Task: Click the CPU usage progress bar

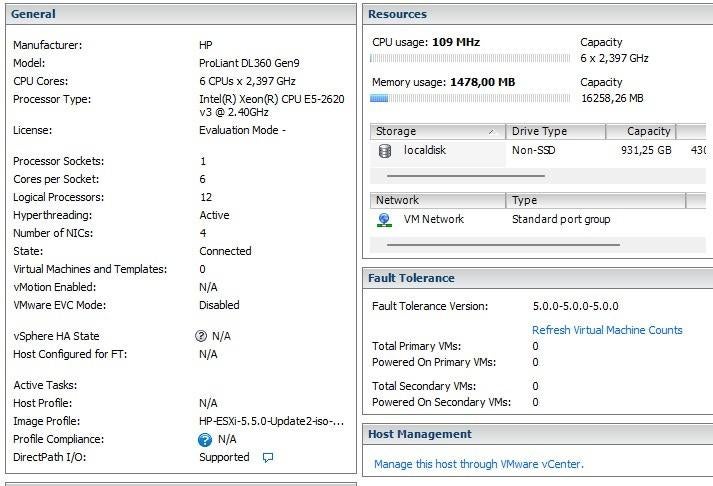Action: pos(470,58)
